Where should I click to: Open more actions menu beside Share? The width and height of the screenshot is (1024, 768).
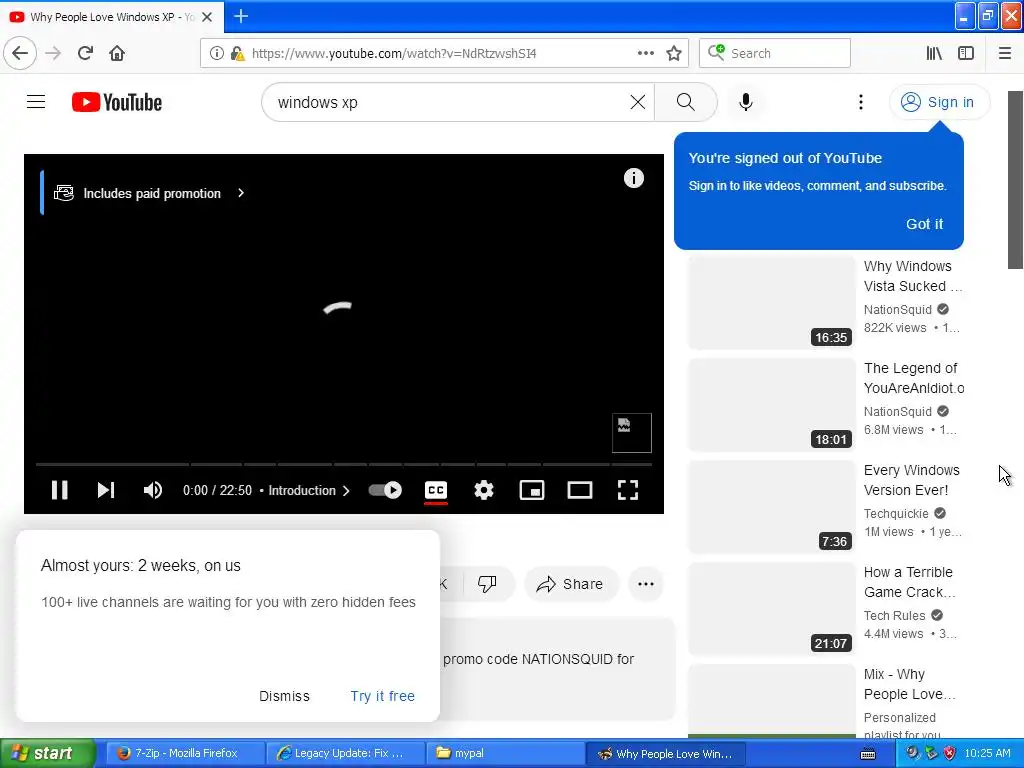point(646,584)
